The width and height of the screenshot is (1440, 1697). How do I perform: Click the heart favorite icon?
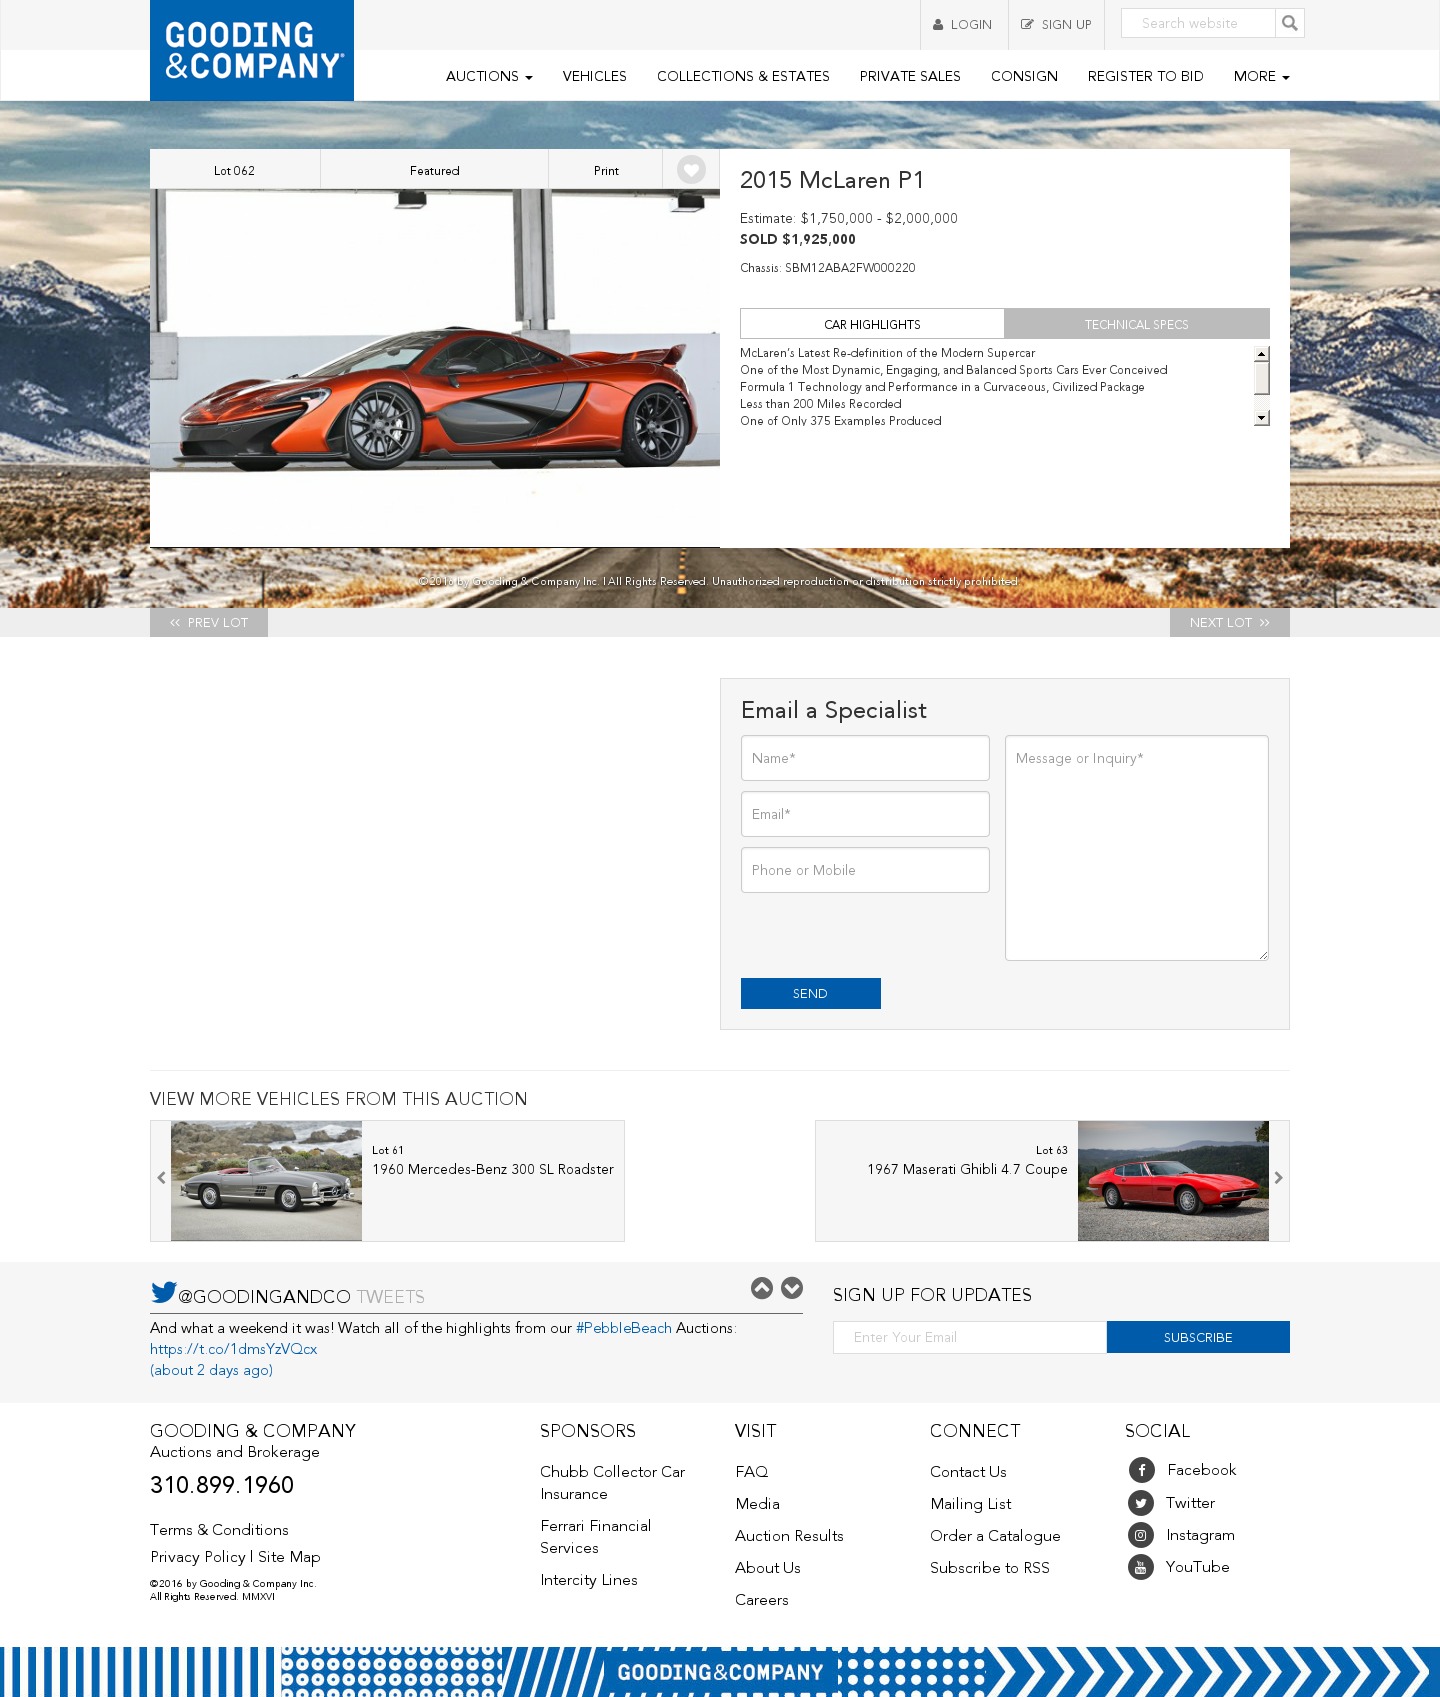pos(691,170)
